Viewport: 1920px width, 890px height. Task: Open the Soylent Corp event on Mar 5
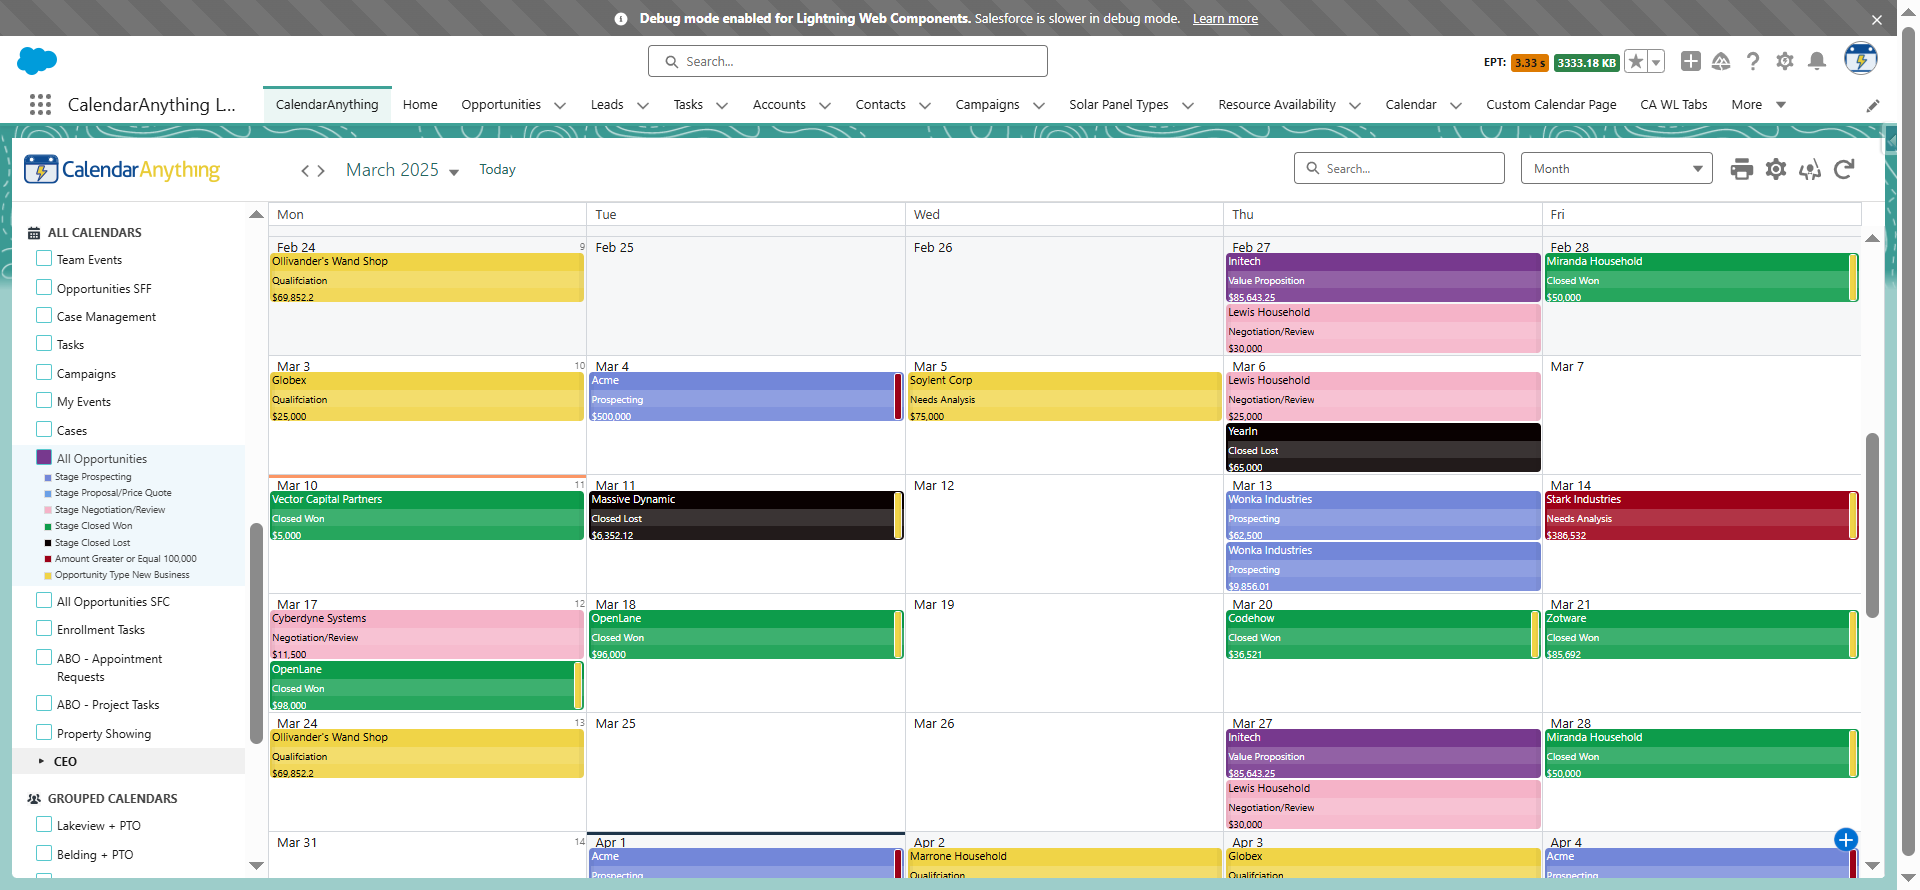pyautogui.click(x=1064, y=397)
